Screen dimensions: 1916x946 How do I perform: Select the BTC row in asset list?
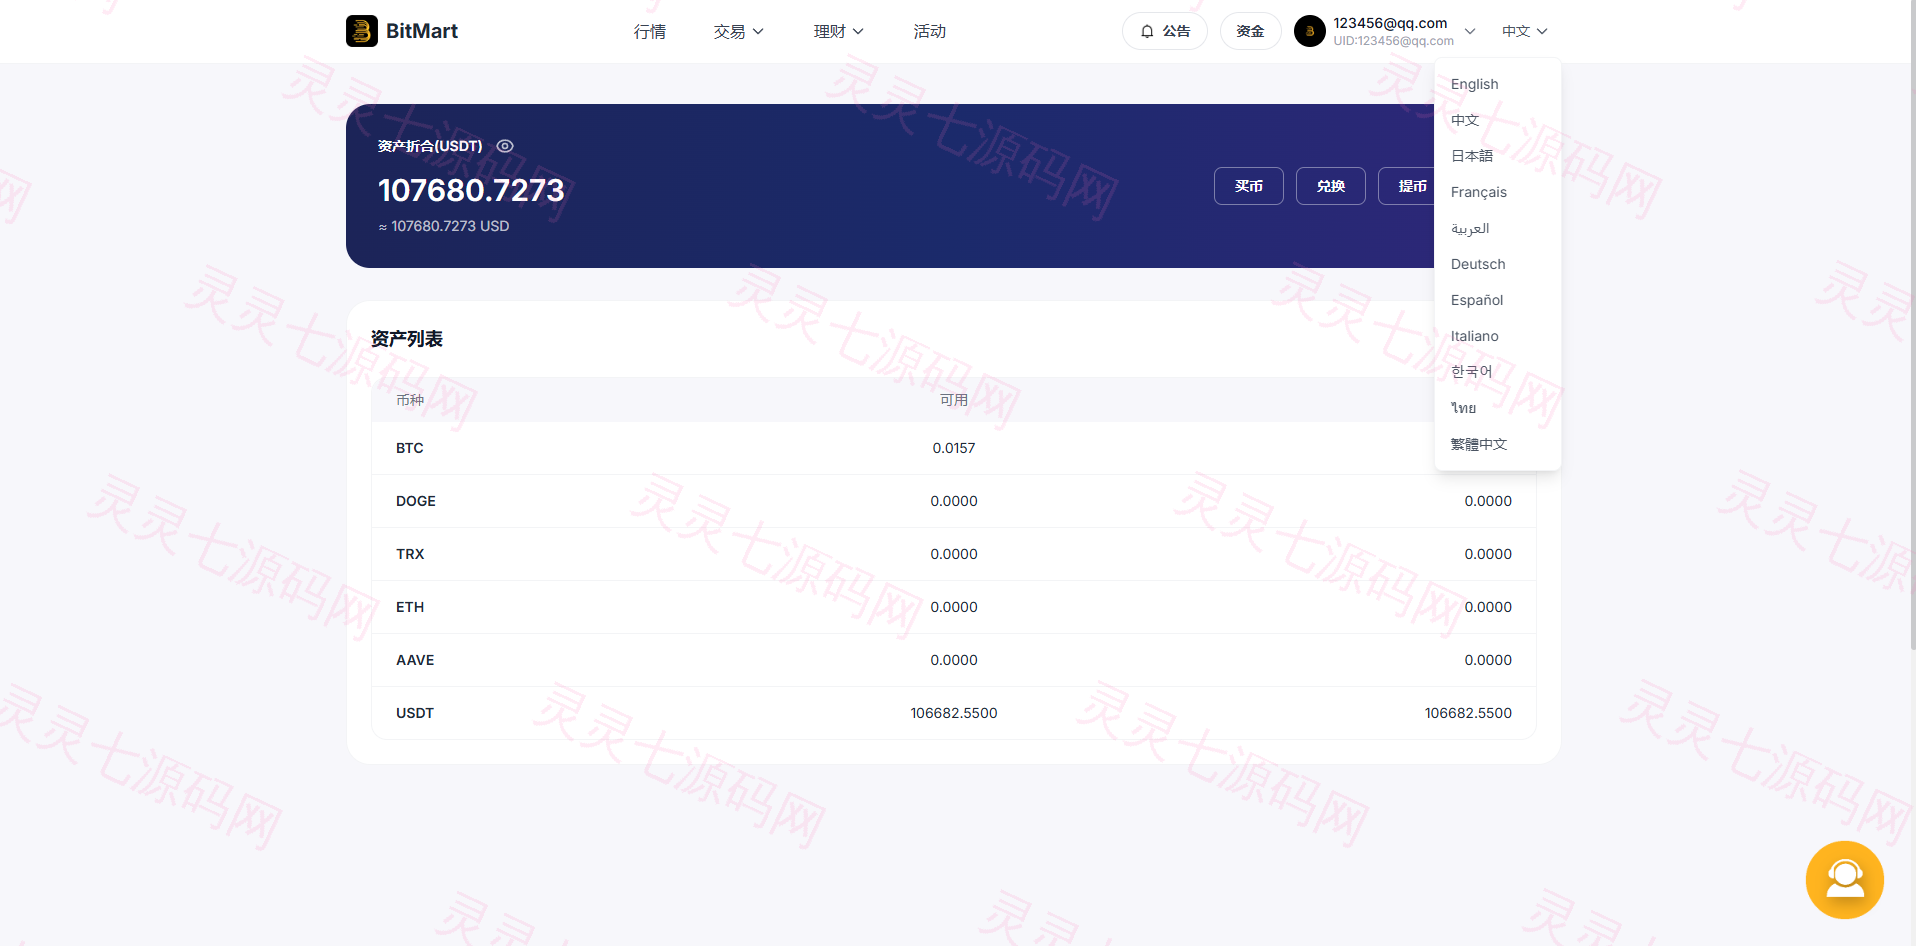point(953,448)
